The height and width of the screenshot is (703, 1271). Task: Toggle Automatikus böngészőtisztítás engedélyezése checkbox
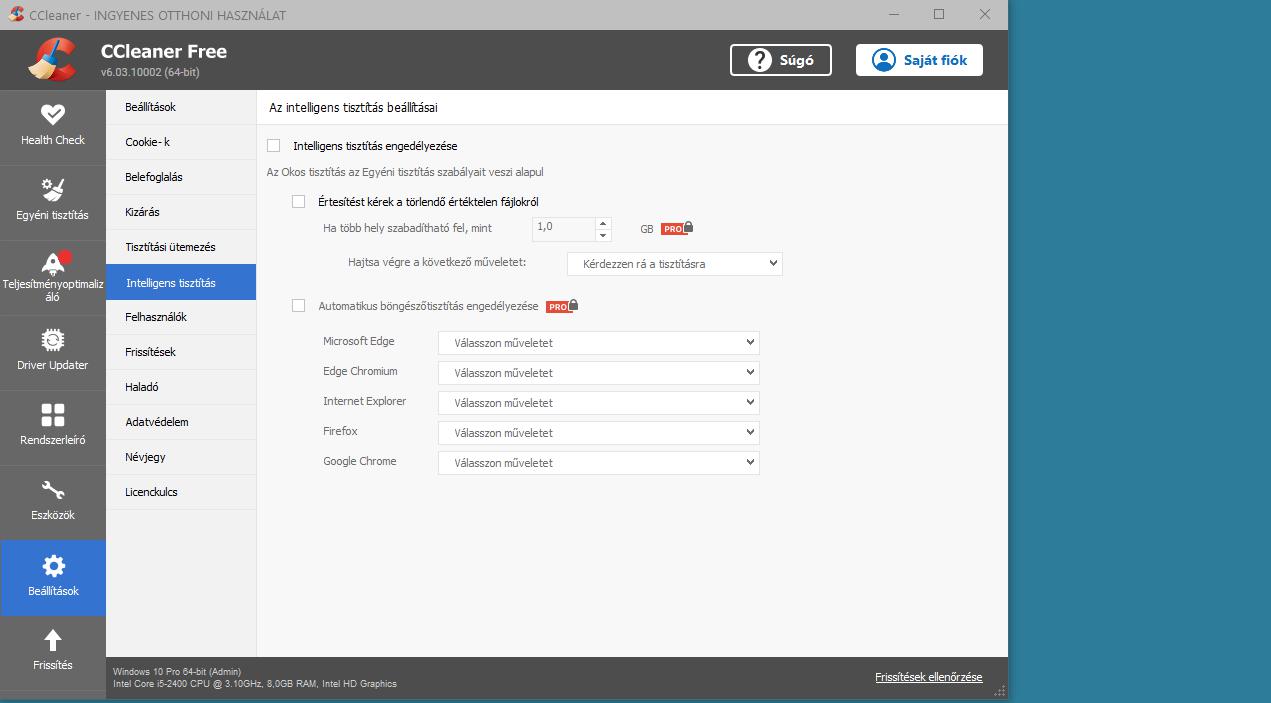tap(298, 306)
